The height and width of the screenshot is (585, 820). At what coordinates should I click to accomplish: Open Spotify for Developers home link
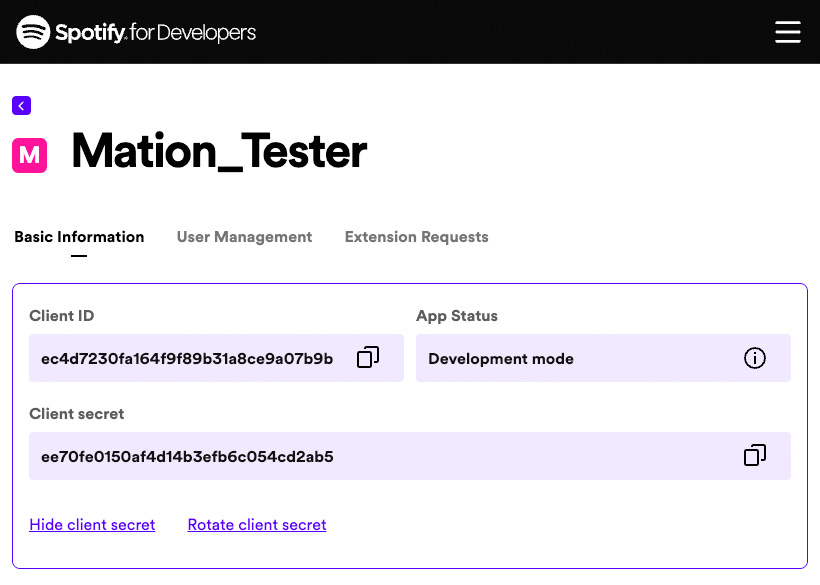pos(136,32)
